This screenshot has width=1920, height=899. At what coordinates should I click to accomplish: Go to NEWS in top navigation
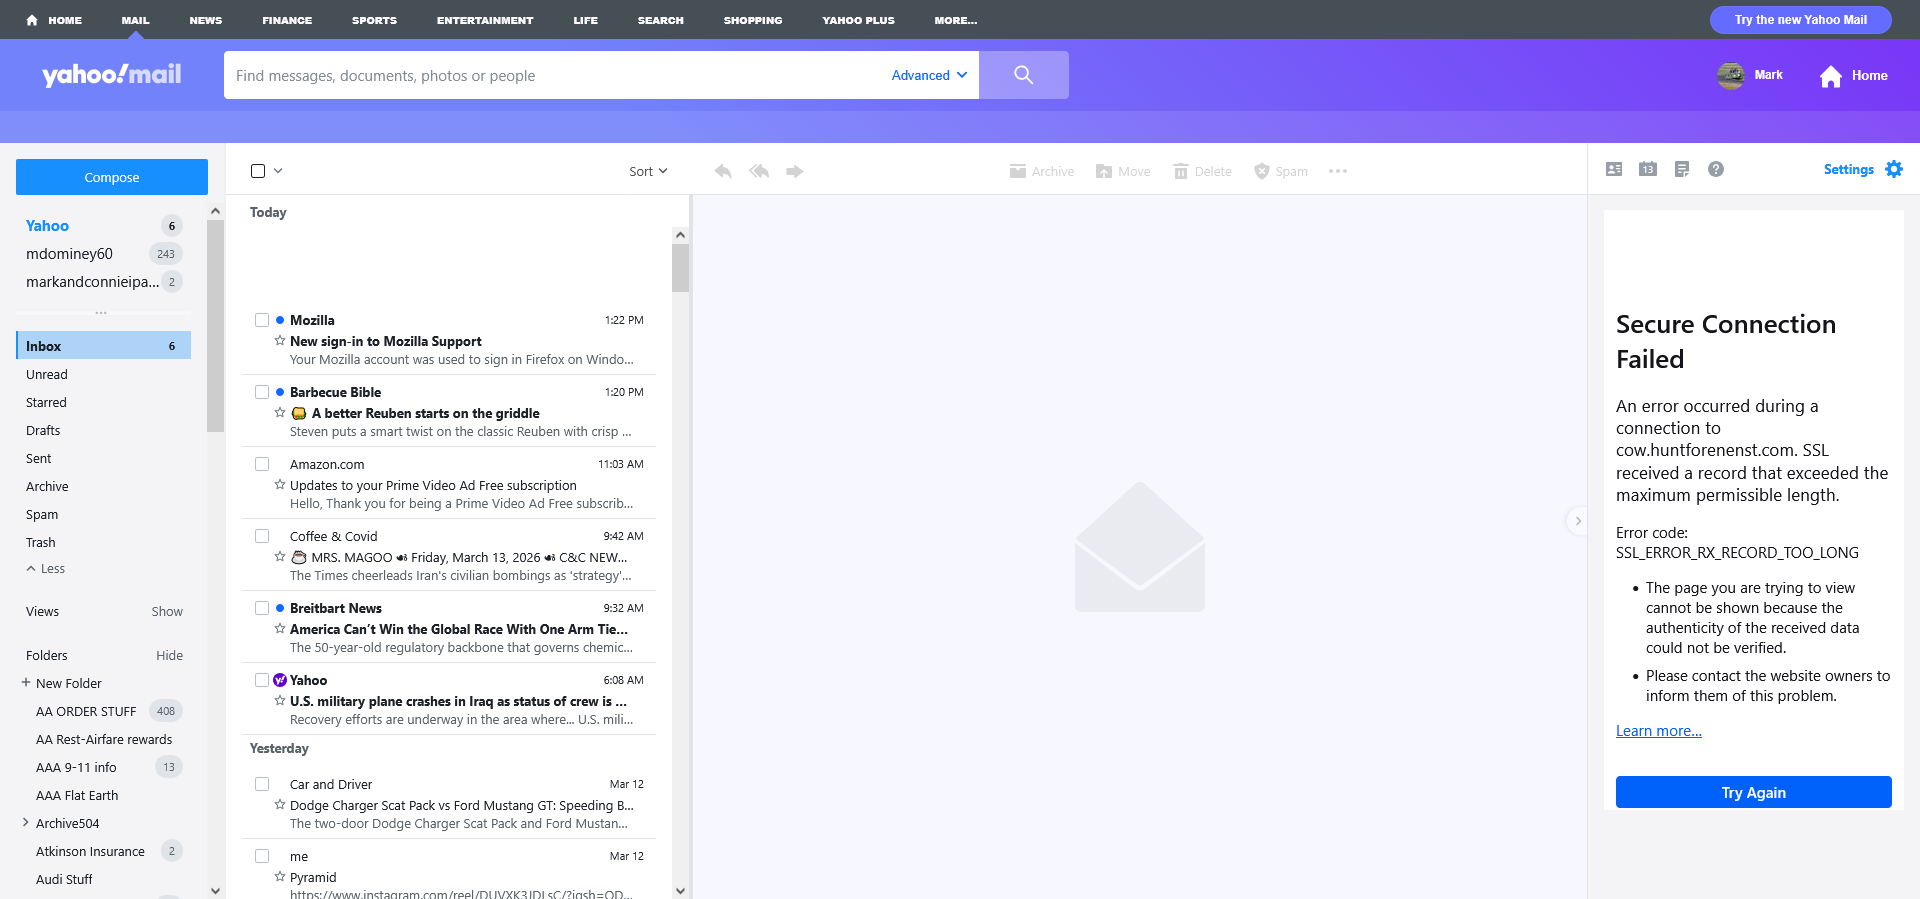[206, 20]
